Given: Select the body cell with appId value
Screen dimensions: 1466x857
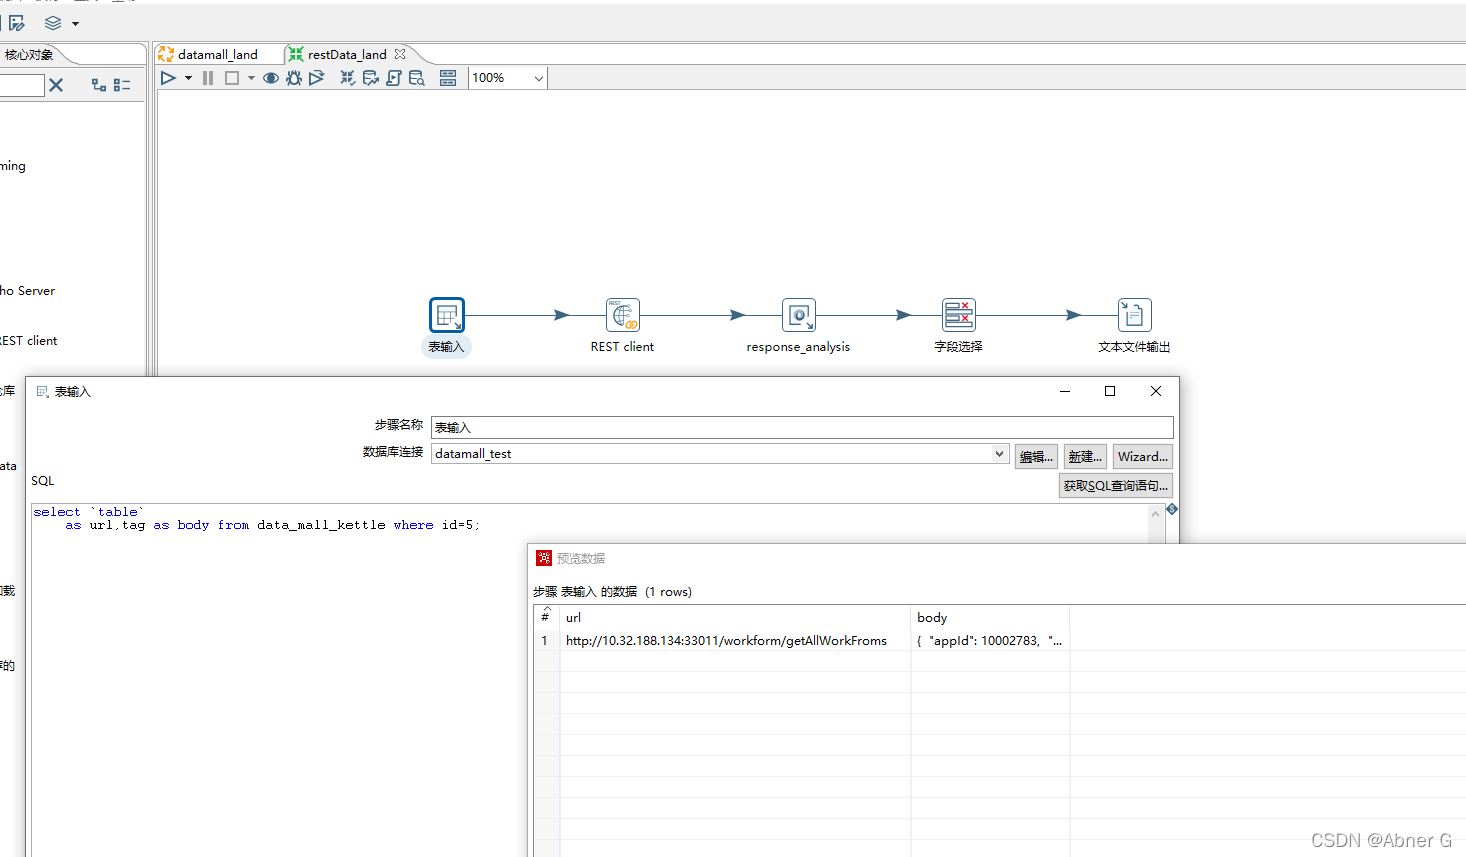Looking at the screenshot, I should point(990,640).
